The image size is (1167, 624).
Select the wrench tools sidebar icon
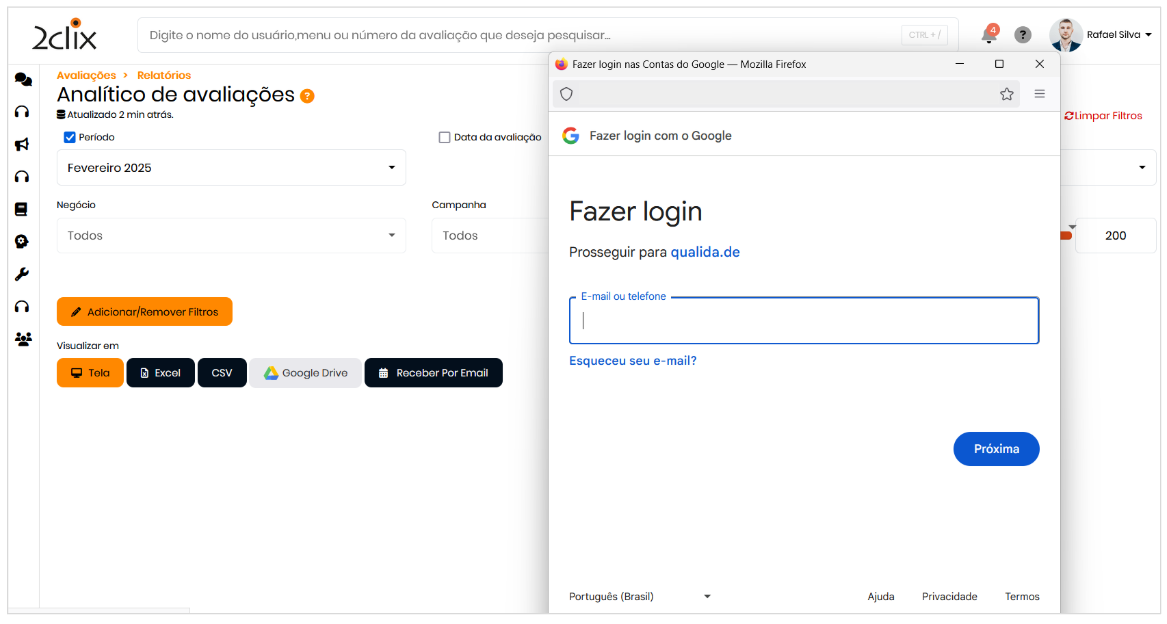coord(22,274)
